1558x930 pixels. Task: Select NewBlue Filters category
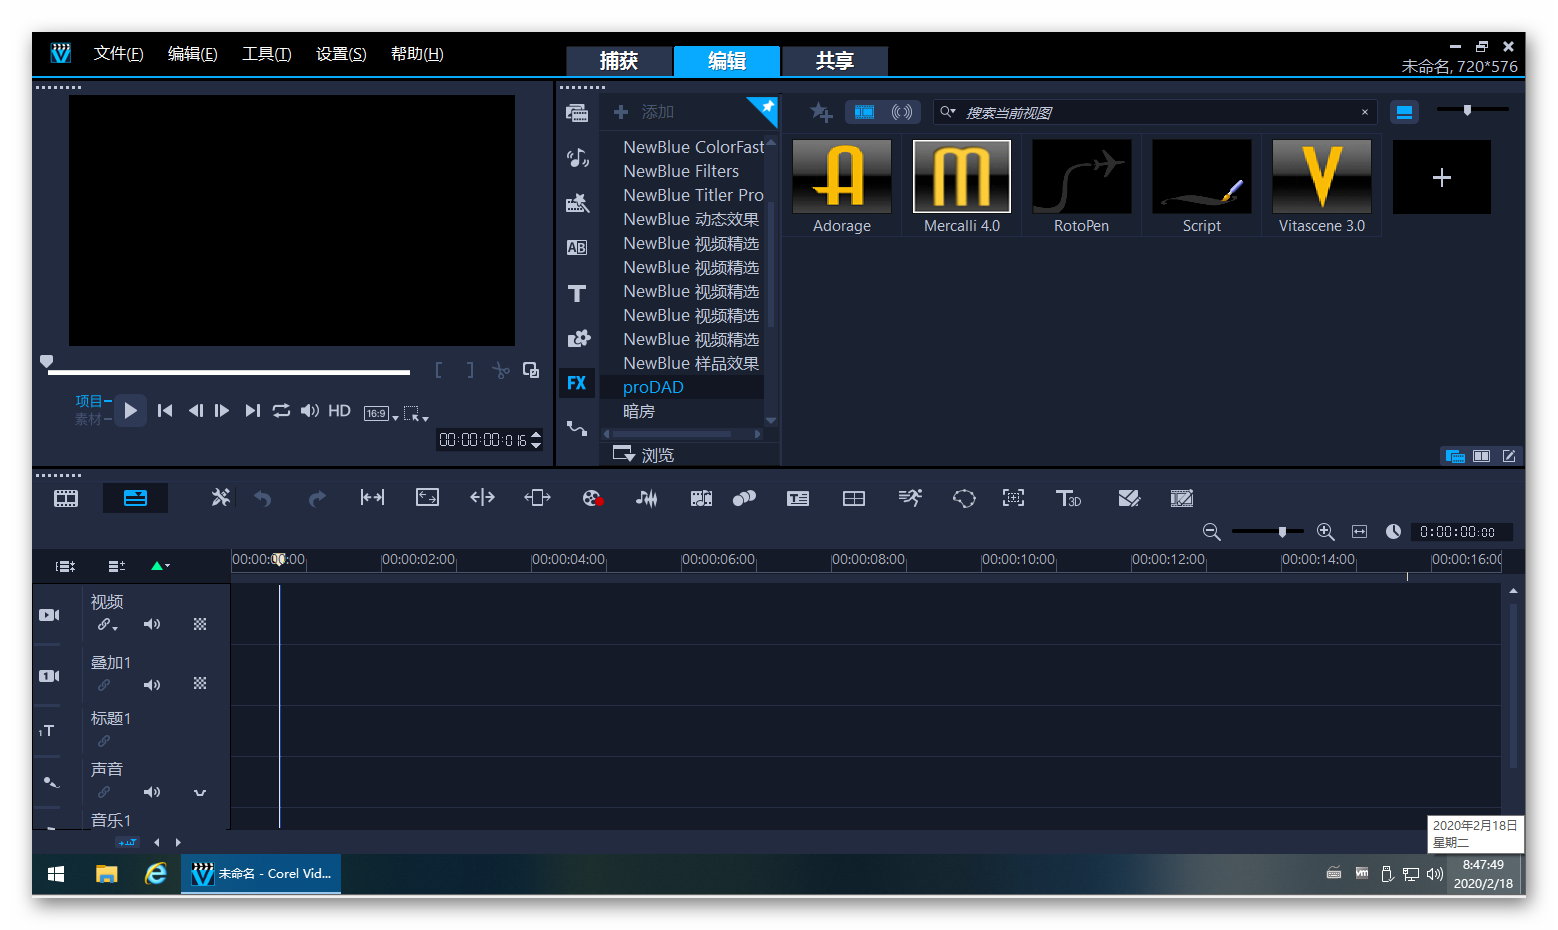(682, 171)
